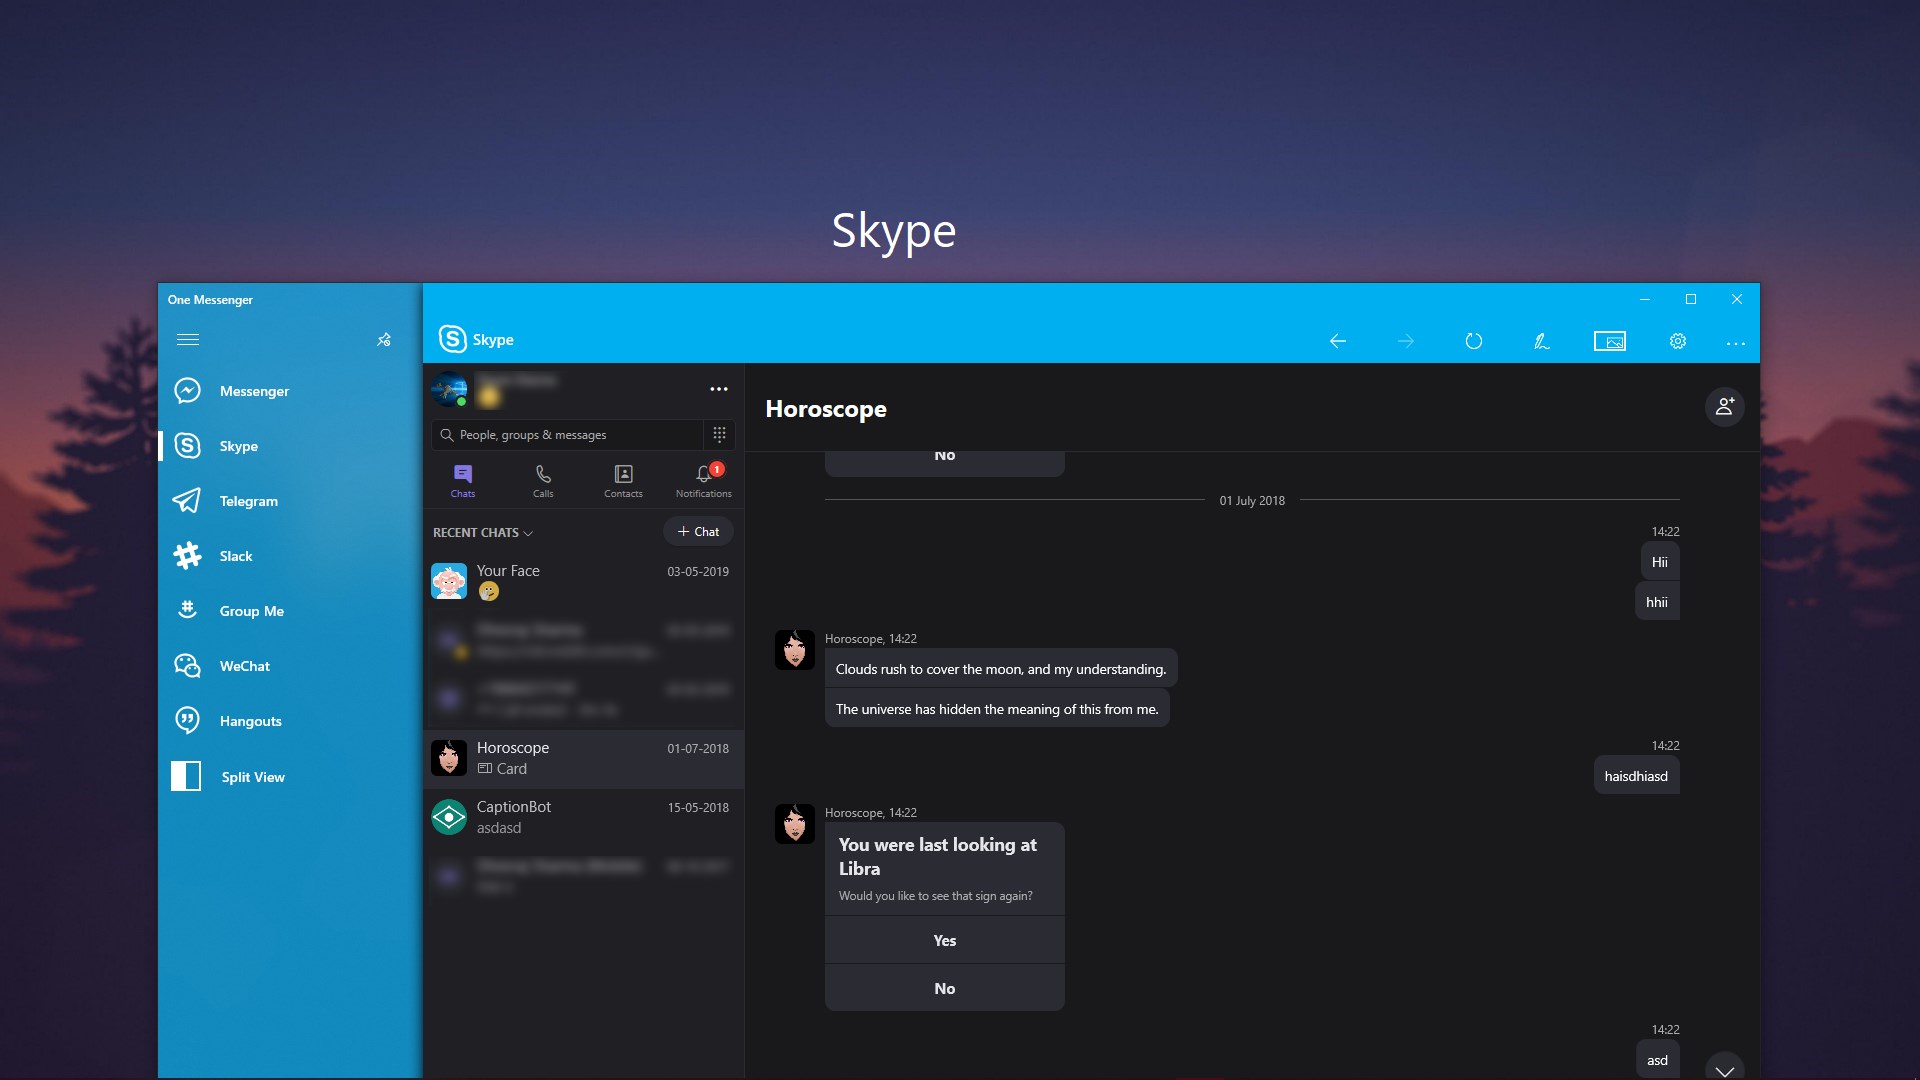Open Notifications with the unread badge
Viewport: 1920px width, 1080px height.
click(704, 480)
